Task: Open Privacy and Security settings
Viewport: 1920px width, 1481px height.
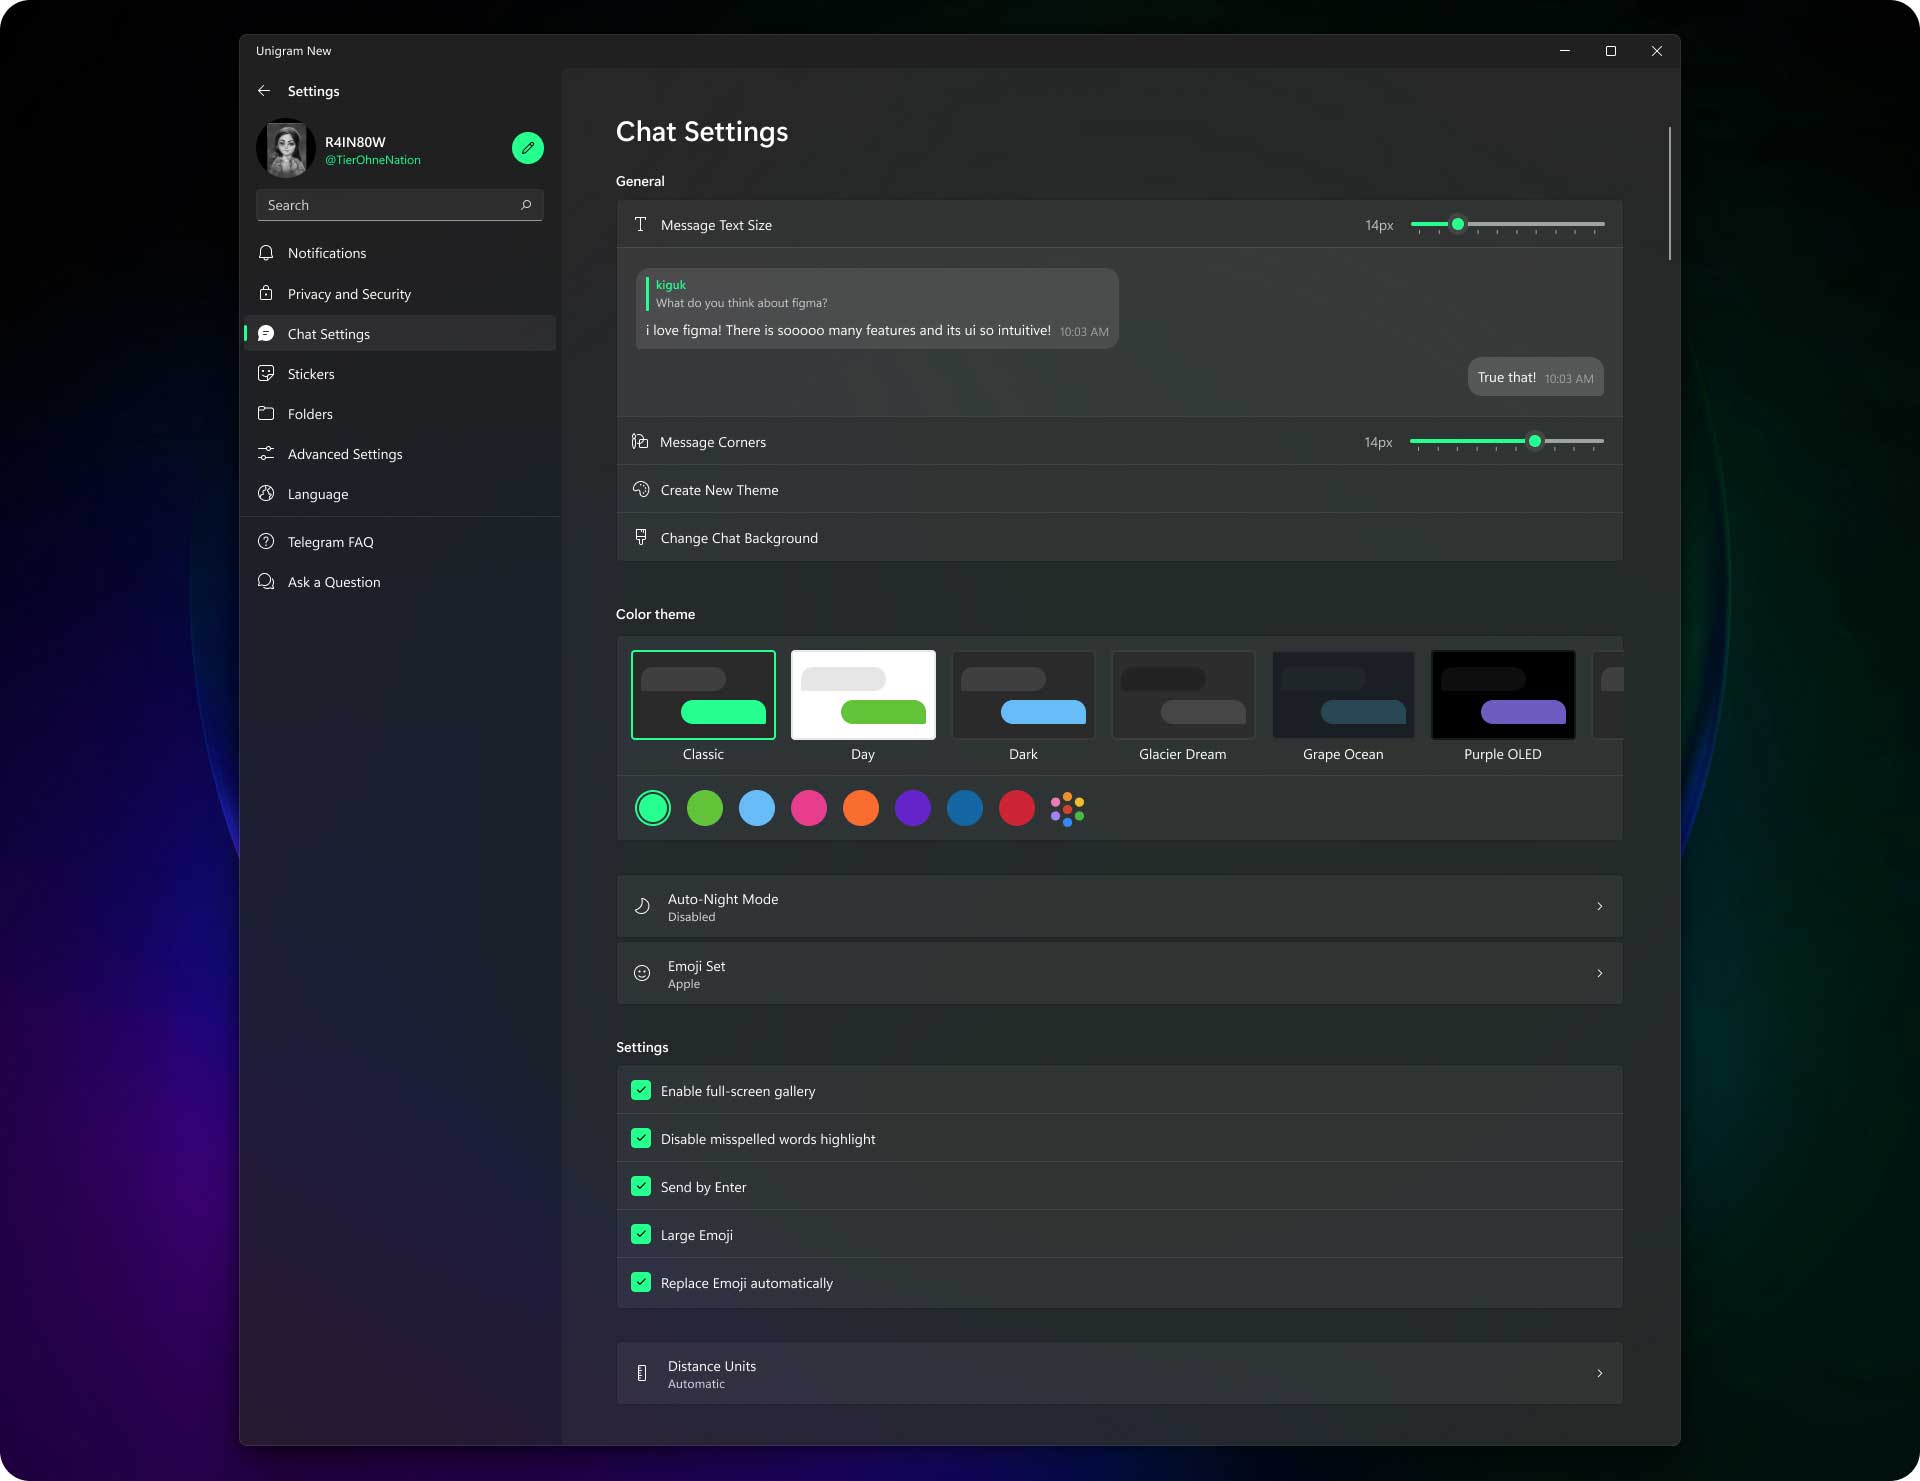Action: pos(400,293)
